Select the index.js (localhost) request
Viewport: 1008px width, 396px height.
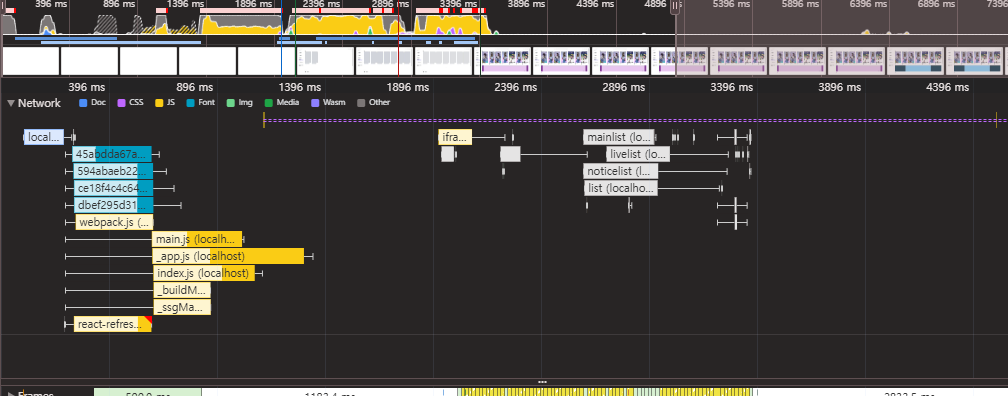tap(203, 273)
